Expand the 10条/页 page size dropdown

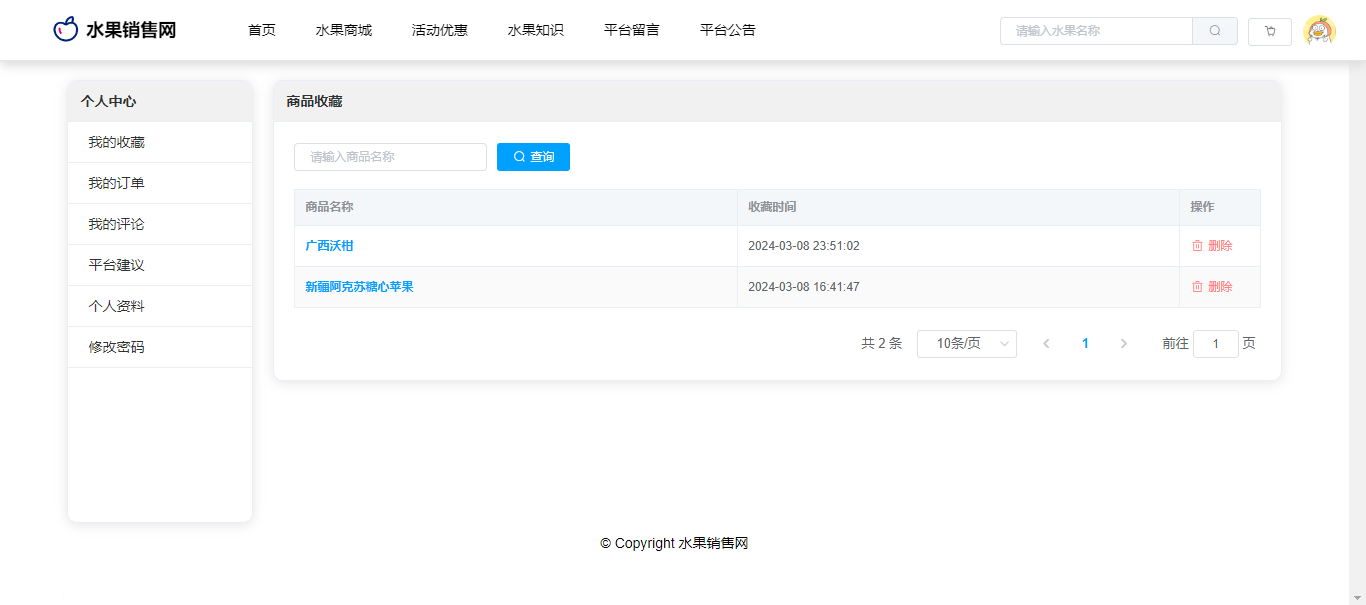click(x=966, y=344)
